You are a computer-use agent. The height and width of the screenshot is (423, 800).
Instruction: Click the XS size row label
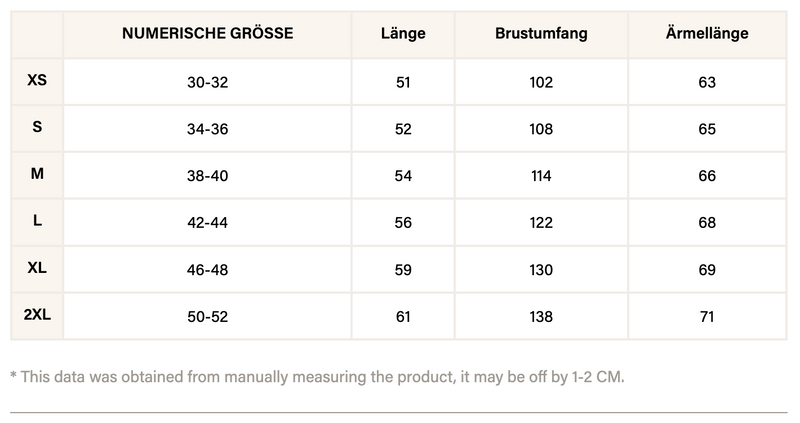[37, 79]
